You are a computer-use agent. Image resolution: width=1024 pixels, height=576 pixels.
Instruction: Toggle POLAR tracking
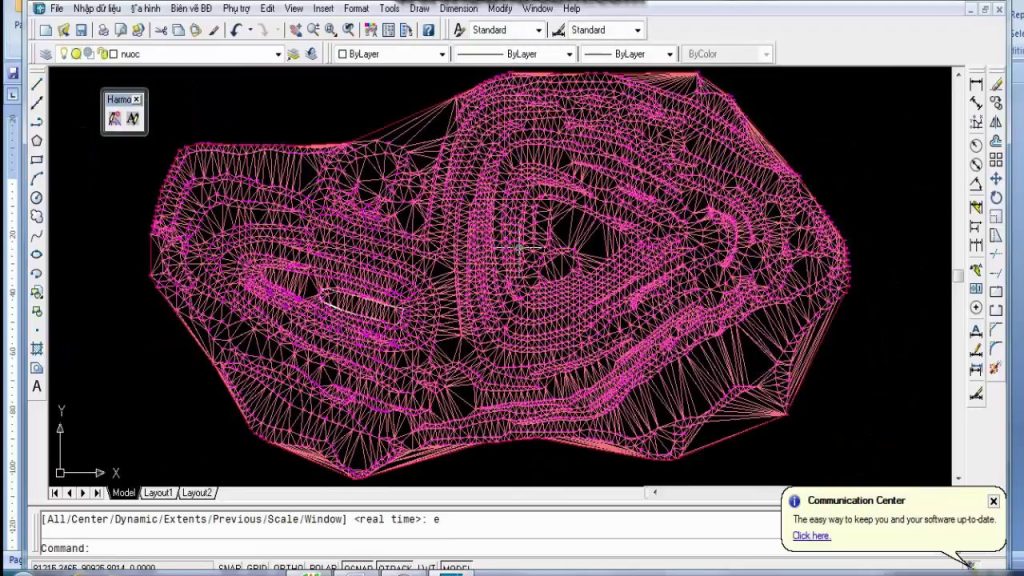[x=323, y=568]
